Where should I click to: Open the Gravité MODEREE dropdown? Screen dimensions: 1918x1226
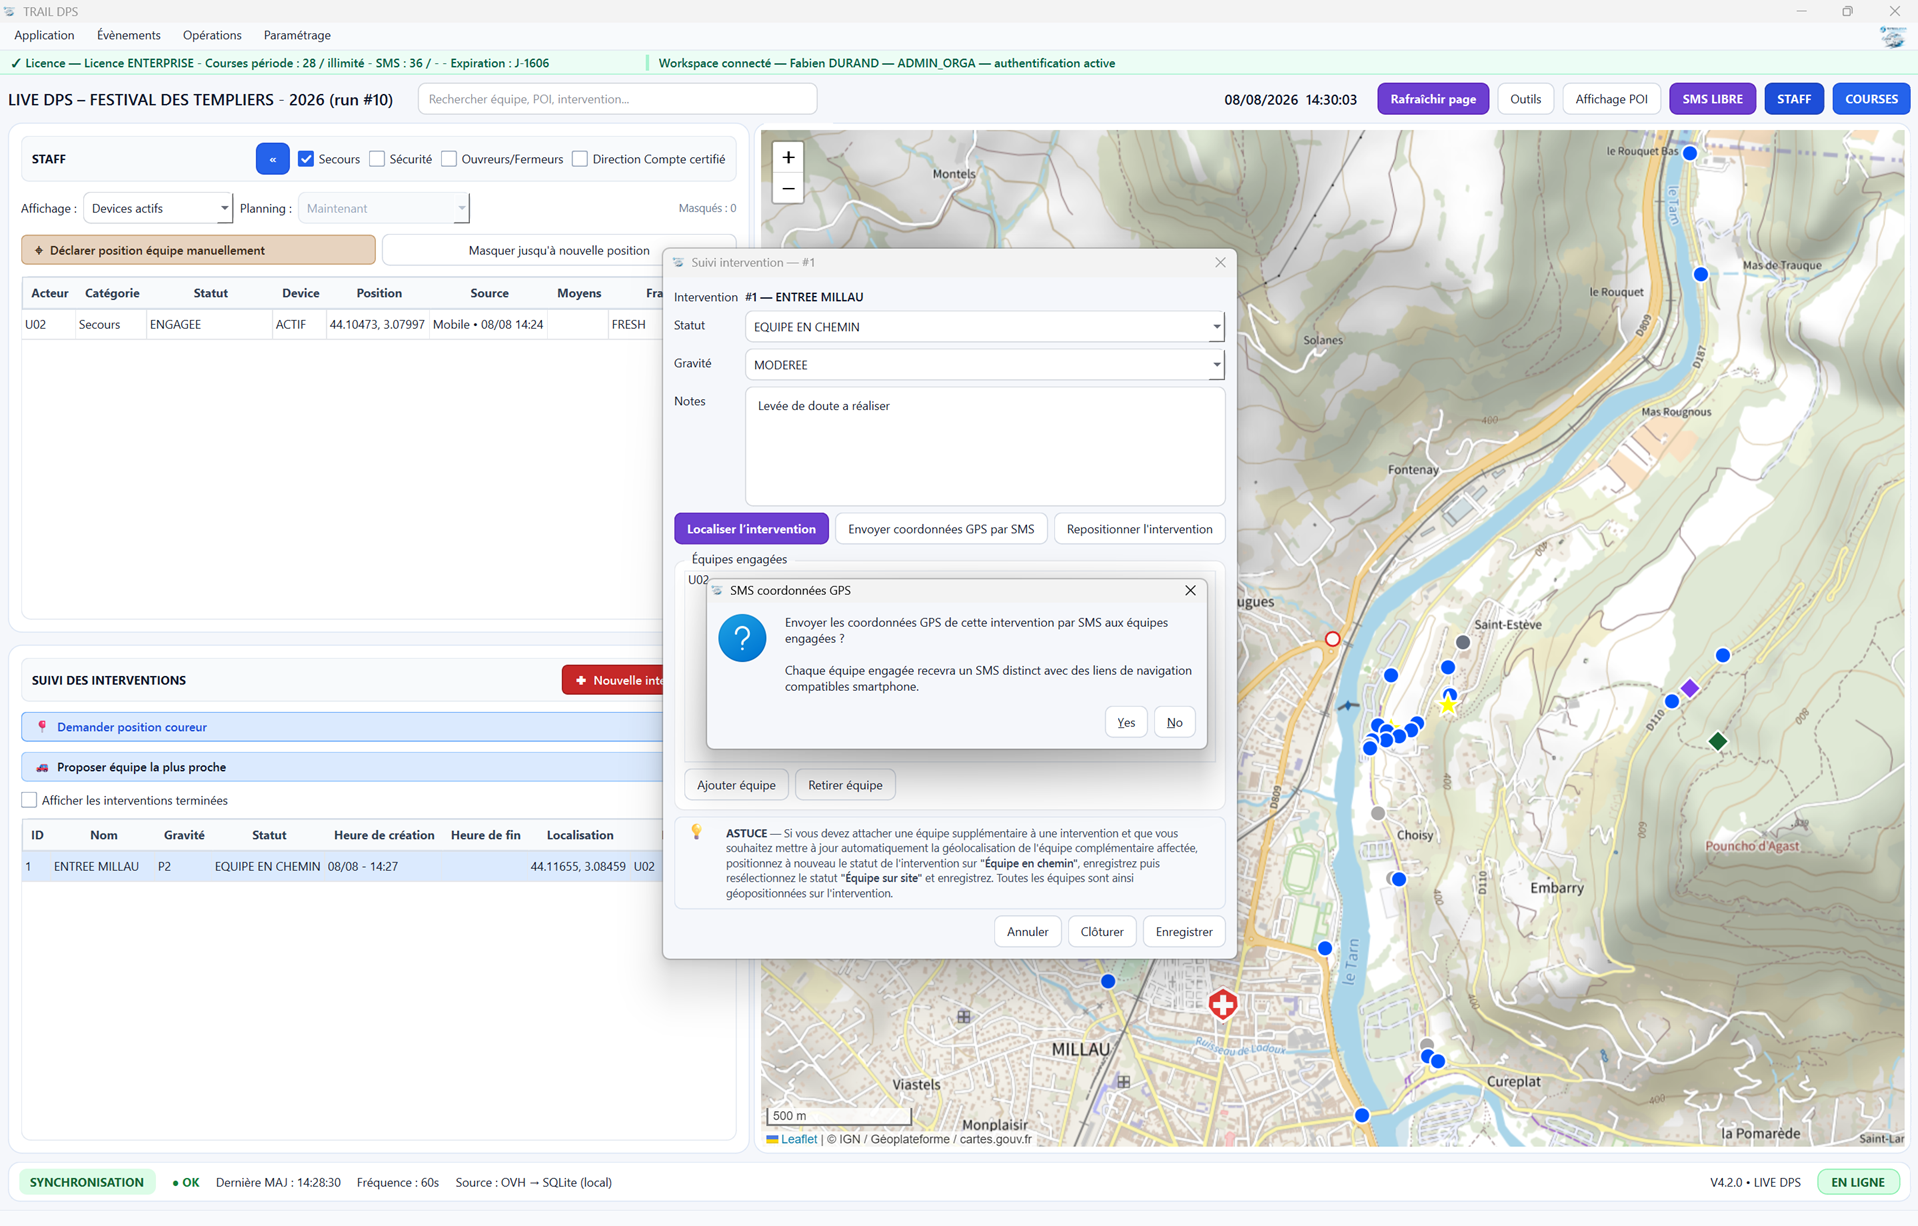984,365
